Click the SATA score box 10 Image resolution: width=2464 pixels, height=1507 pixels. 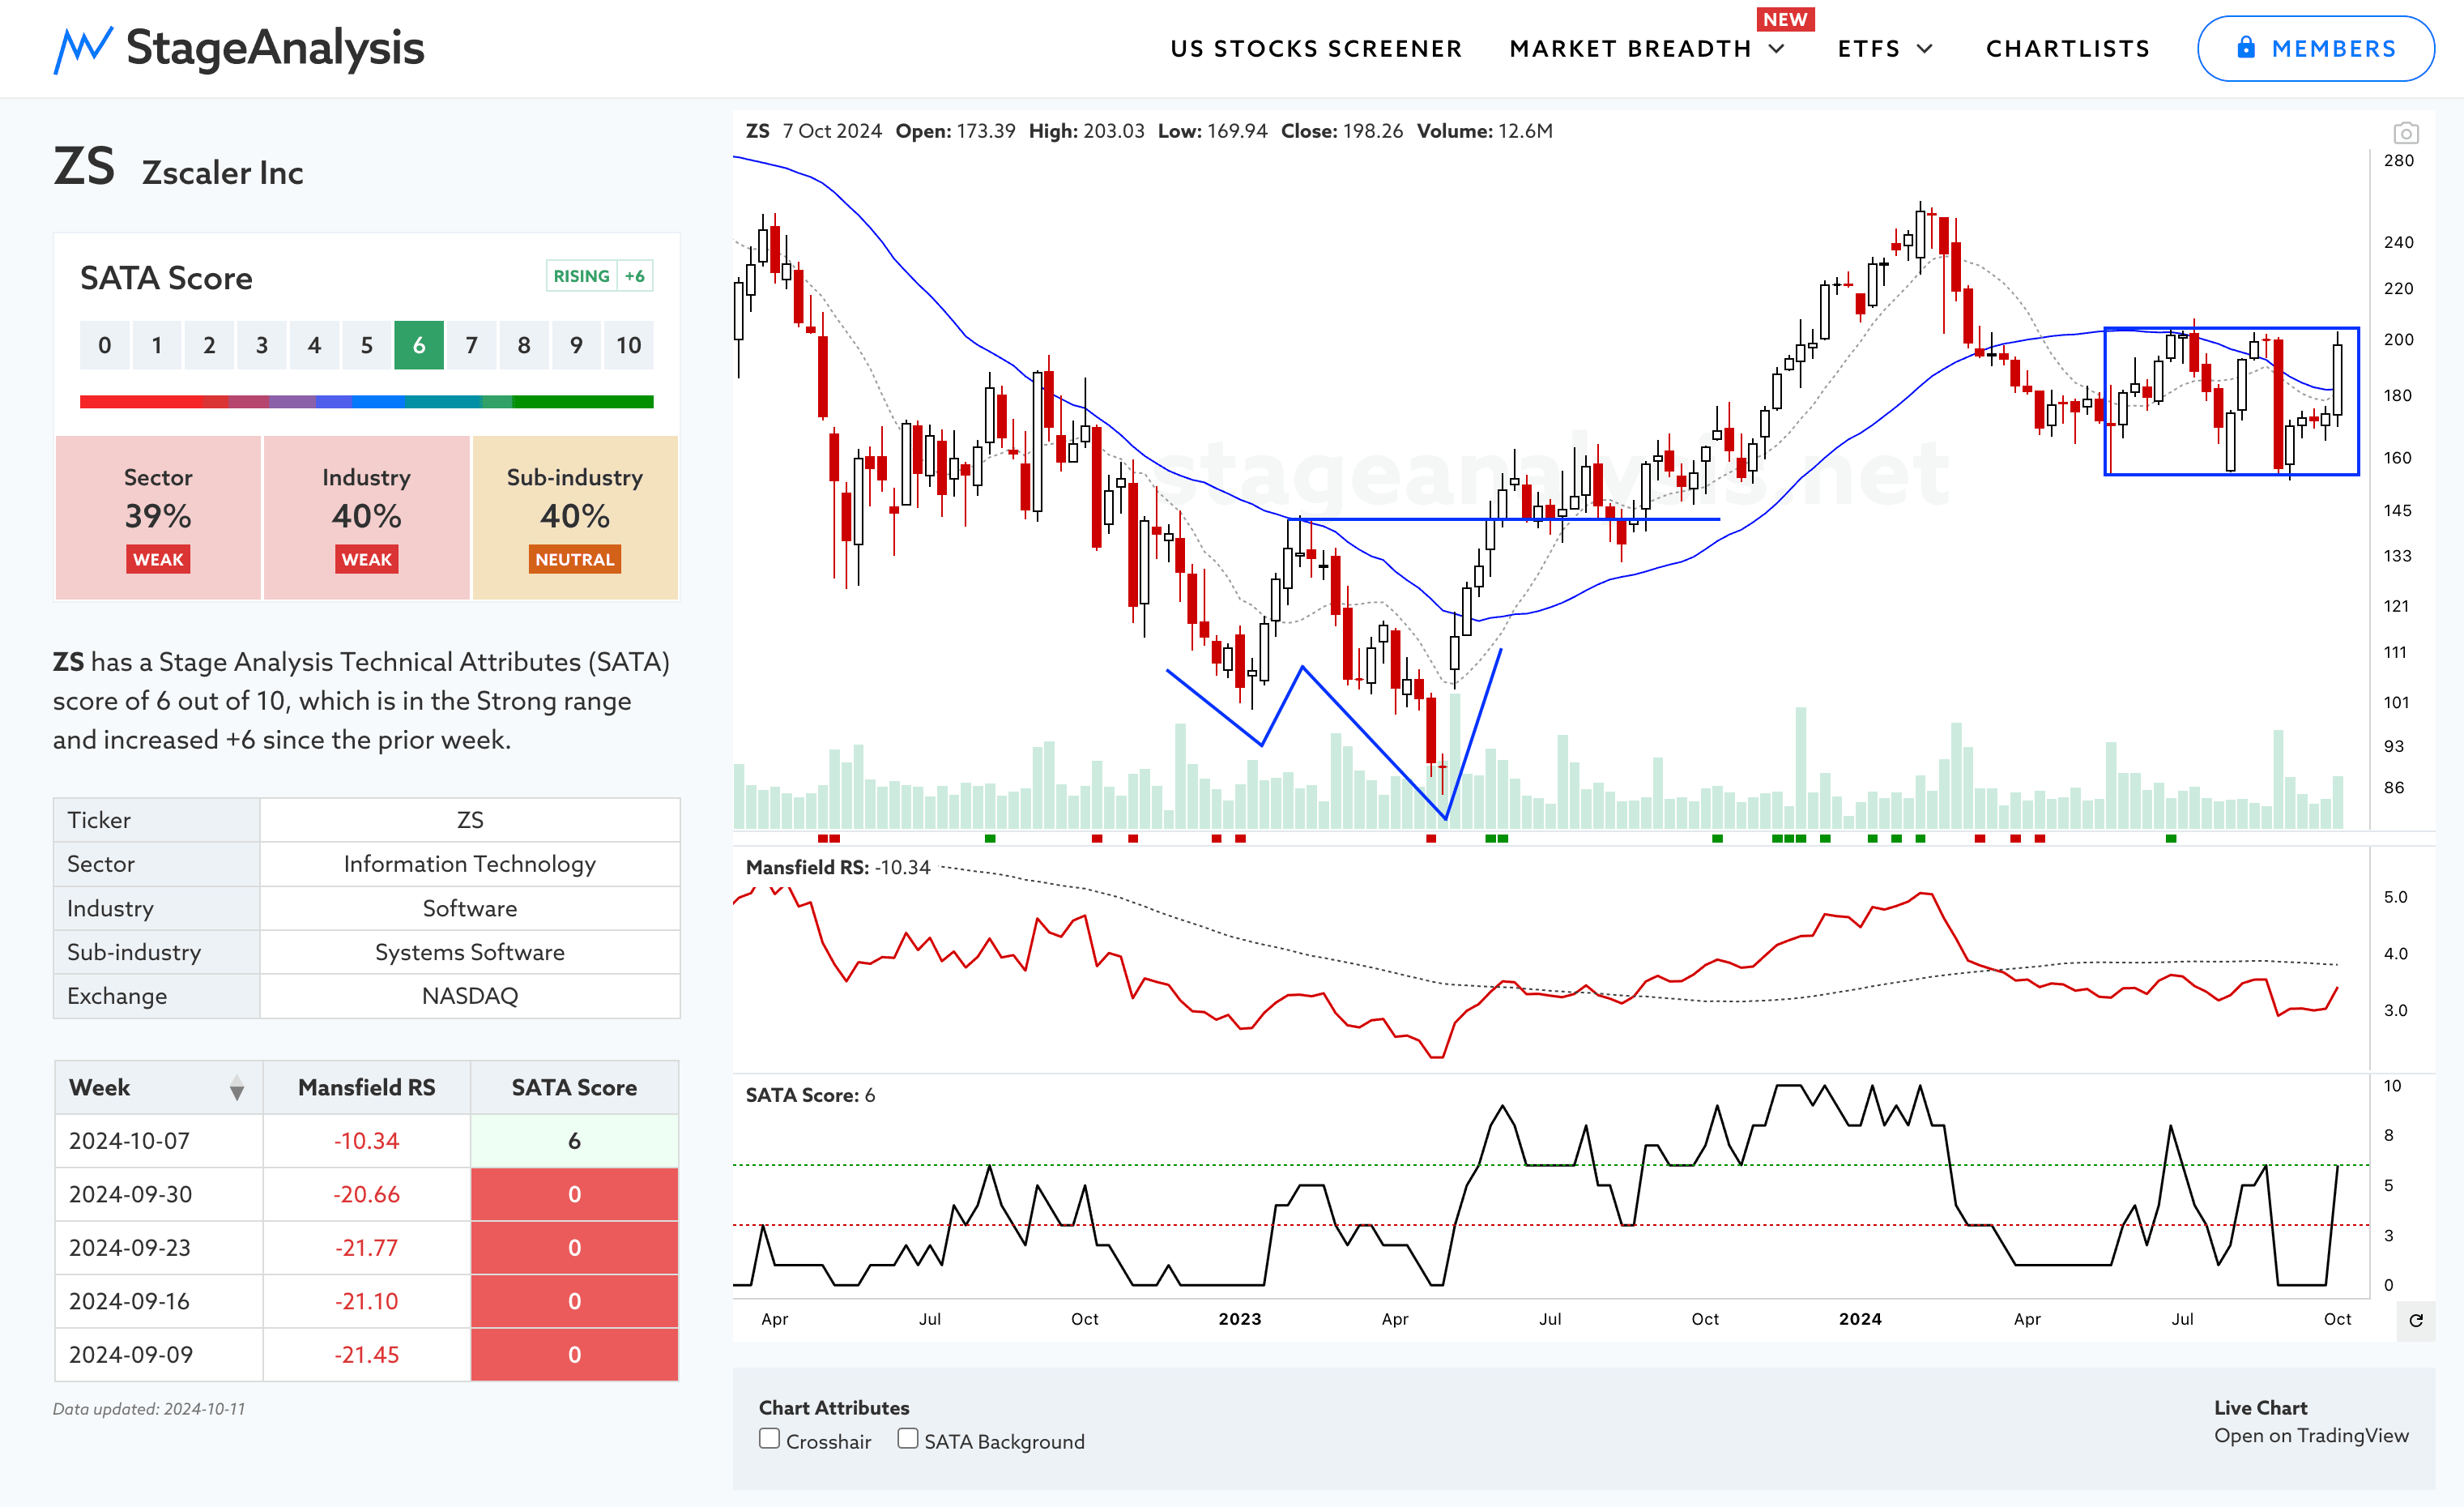628,346
